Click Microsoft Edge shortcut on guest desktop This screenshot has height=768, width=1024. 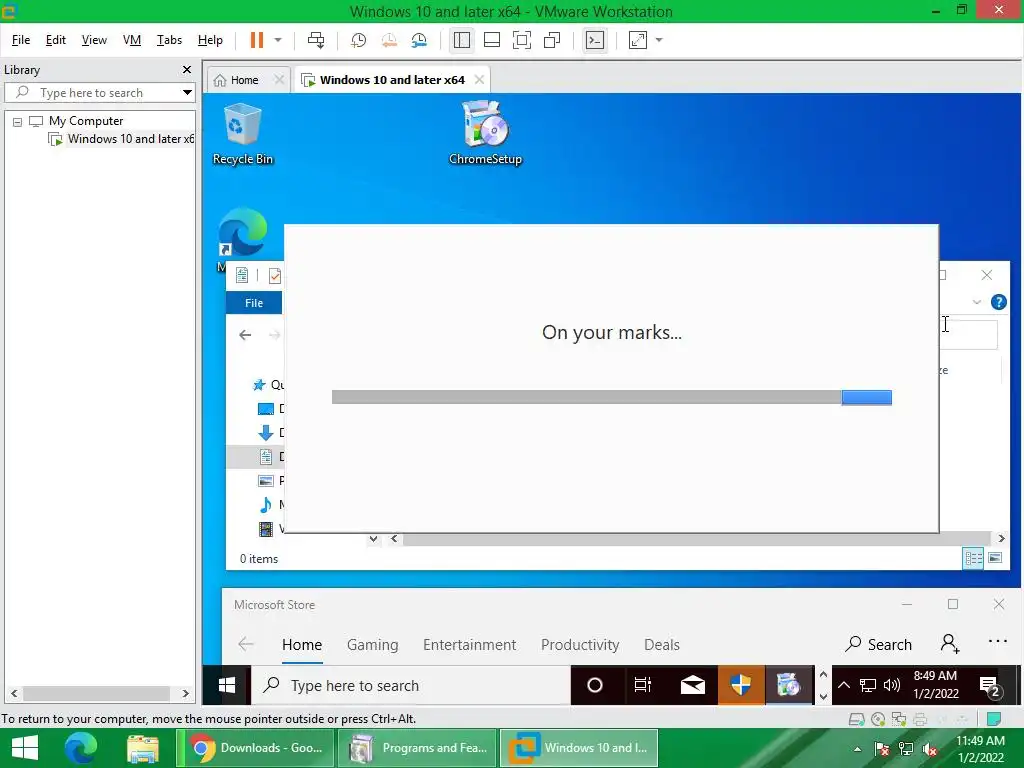pyautogui.click(x=243, y=233)
